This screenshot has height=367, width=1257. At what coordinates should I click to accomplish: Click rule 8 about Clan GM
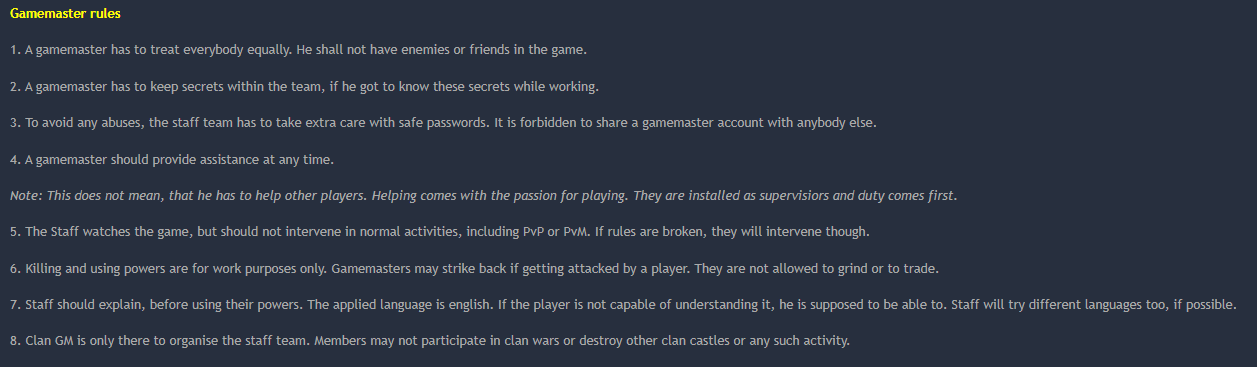[x=430, y=341]
